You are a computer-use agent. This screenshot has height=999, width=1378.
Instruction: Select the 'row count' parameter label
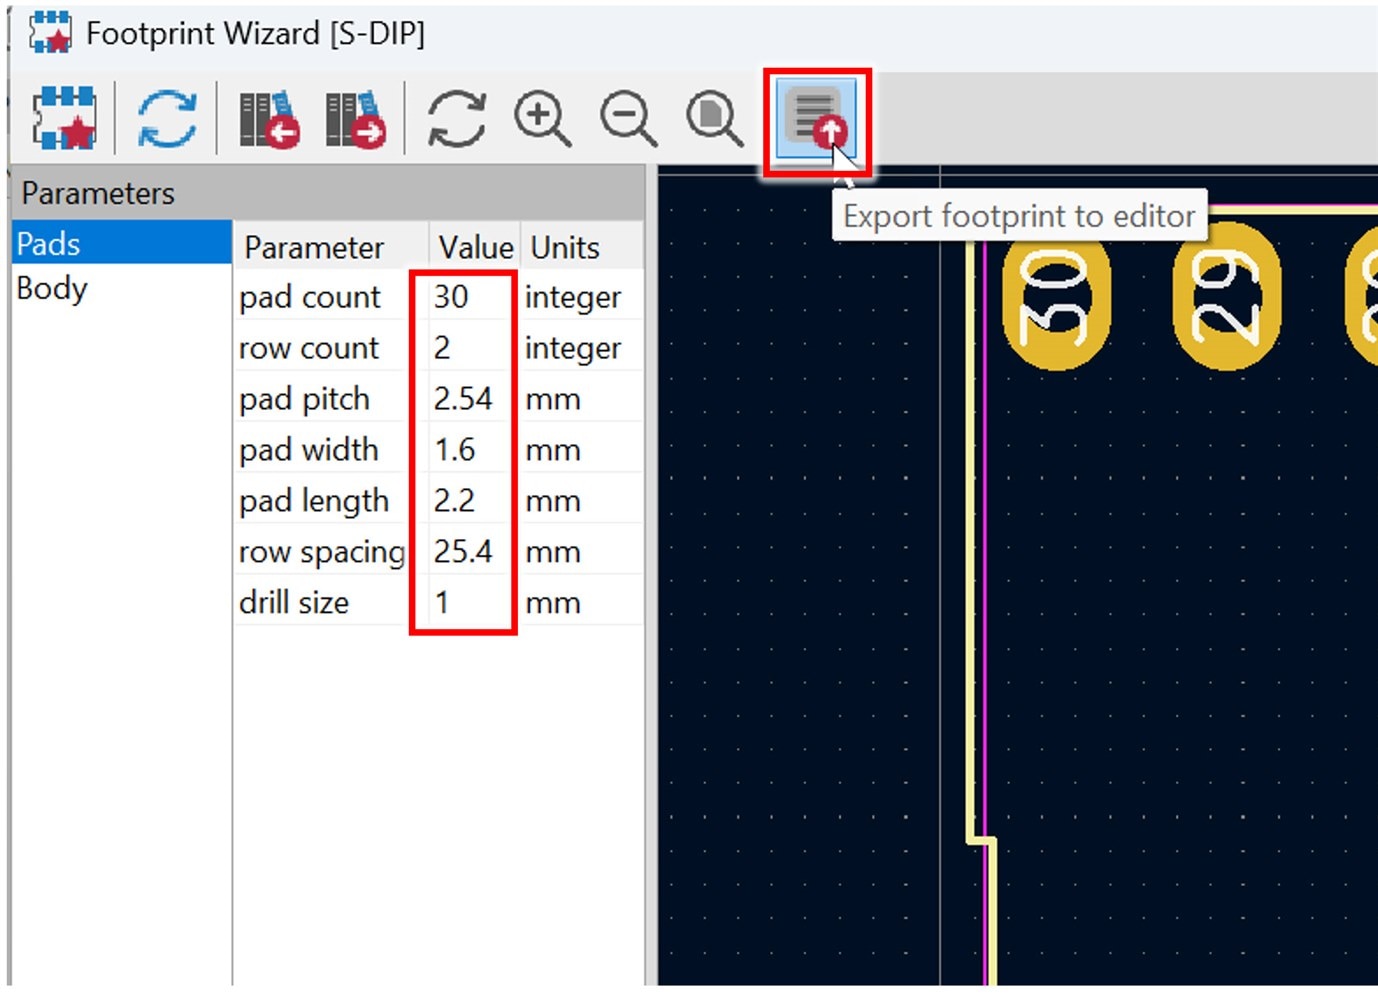[x=309, y=348]
